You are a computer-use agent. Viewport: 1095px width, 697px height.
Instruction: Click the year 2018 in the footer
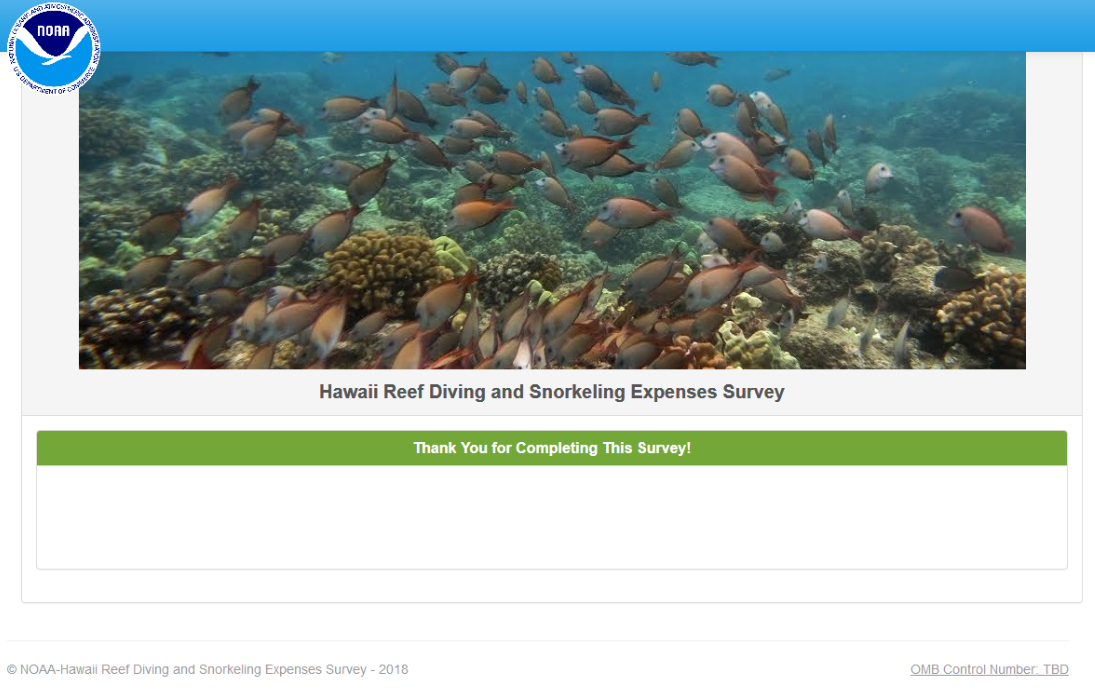[393, 669]
